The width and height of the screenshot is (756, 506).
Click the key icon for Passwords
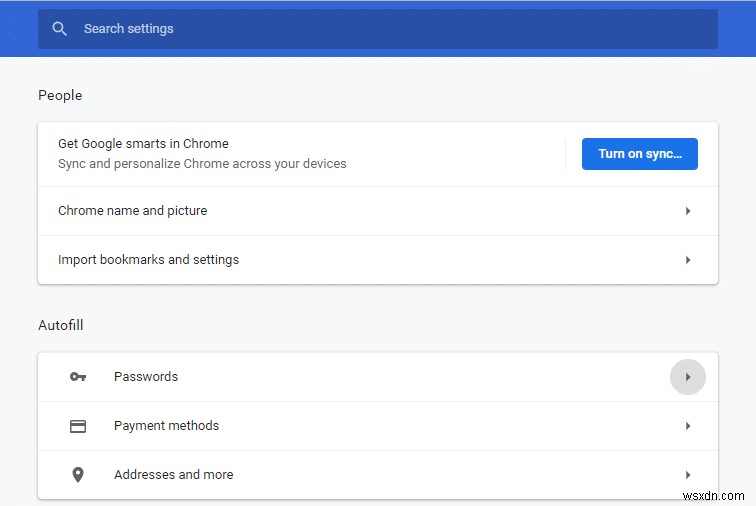(78, 377)
